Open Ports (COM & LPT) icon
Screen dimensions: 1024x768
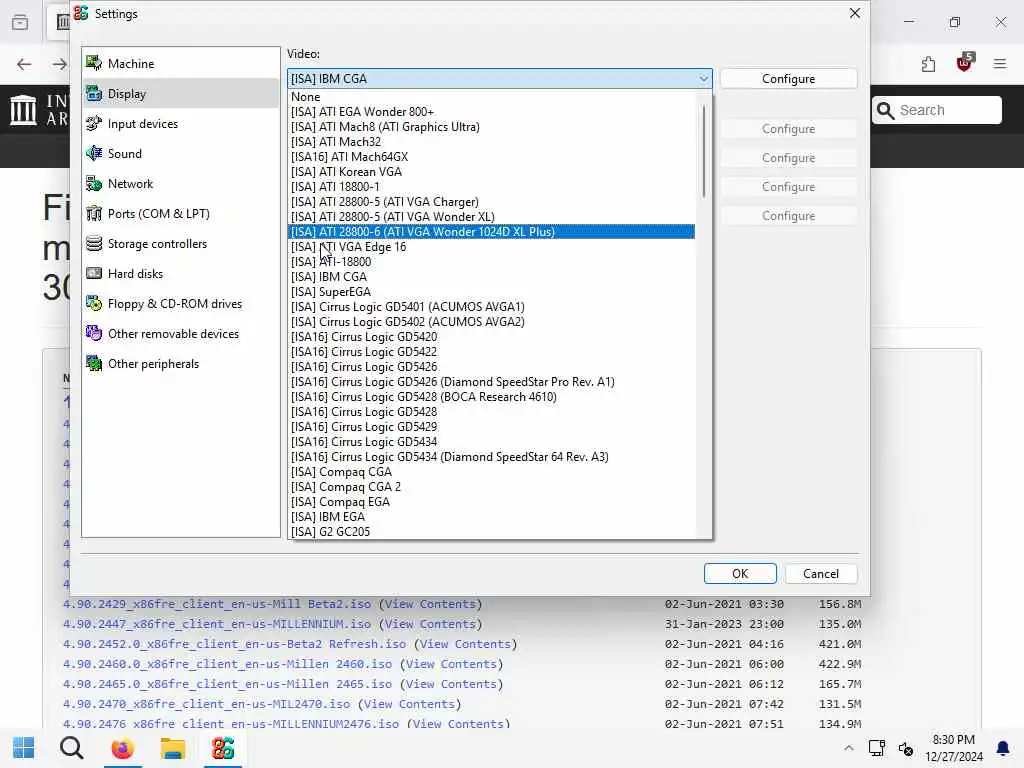(94, 214)
